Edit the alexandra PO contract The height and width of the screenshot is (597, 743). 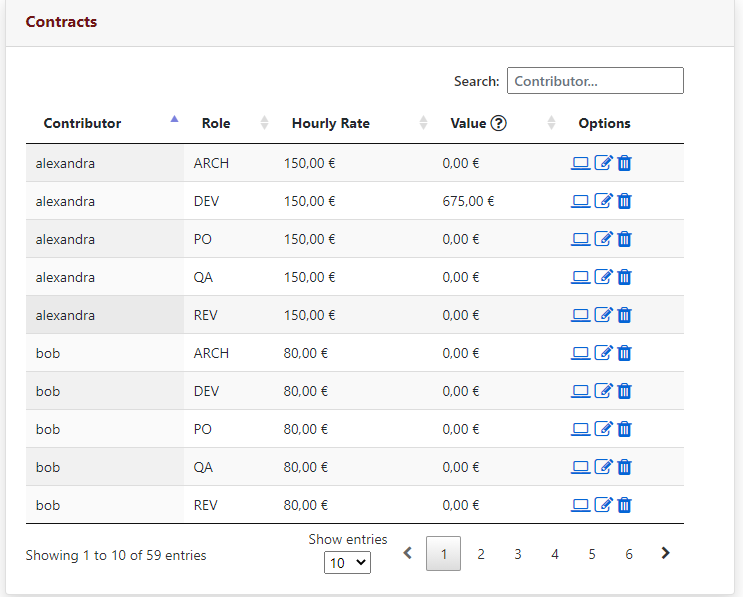(604, 238)
